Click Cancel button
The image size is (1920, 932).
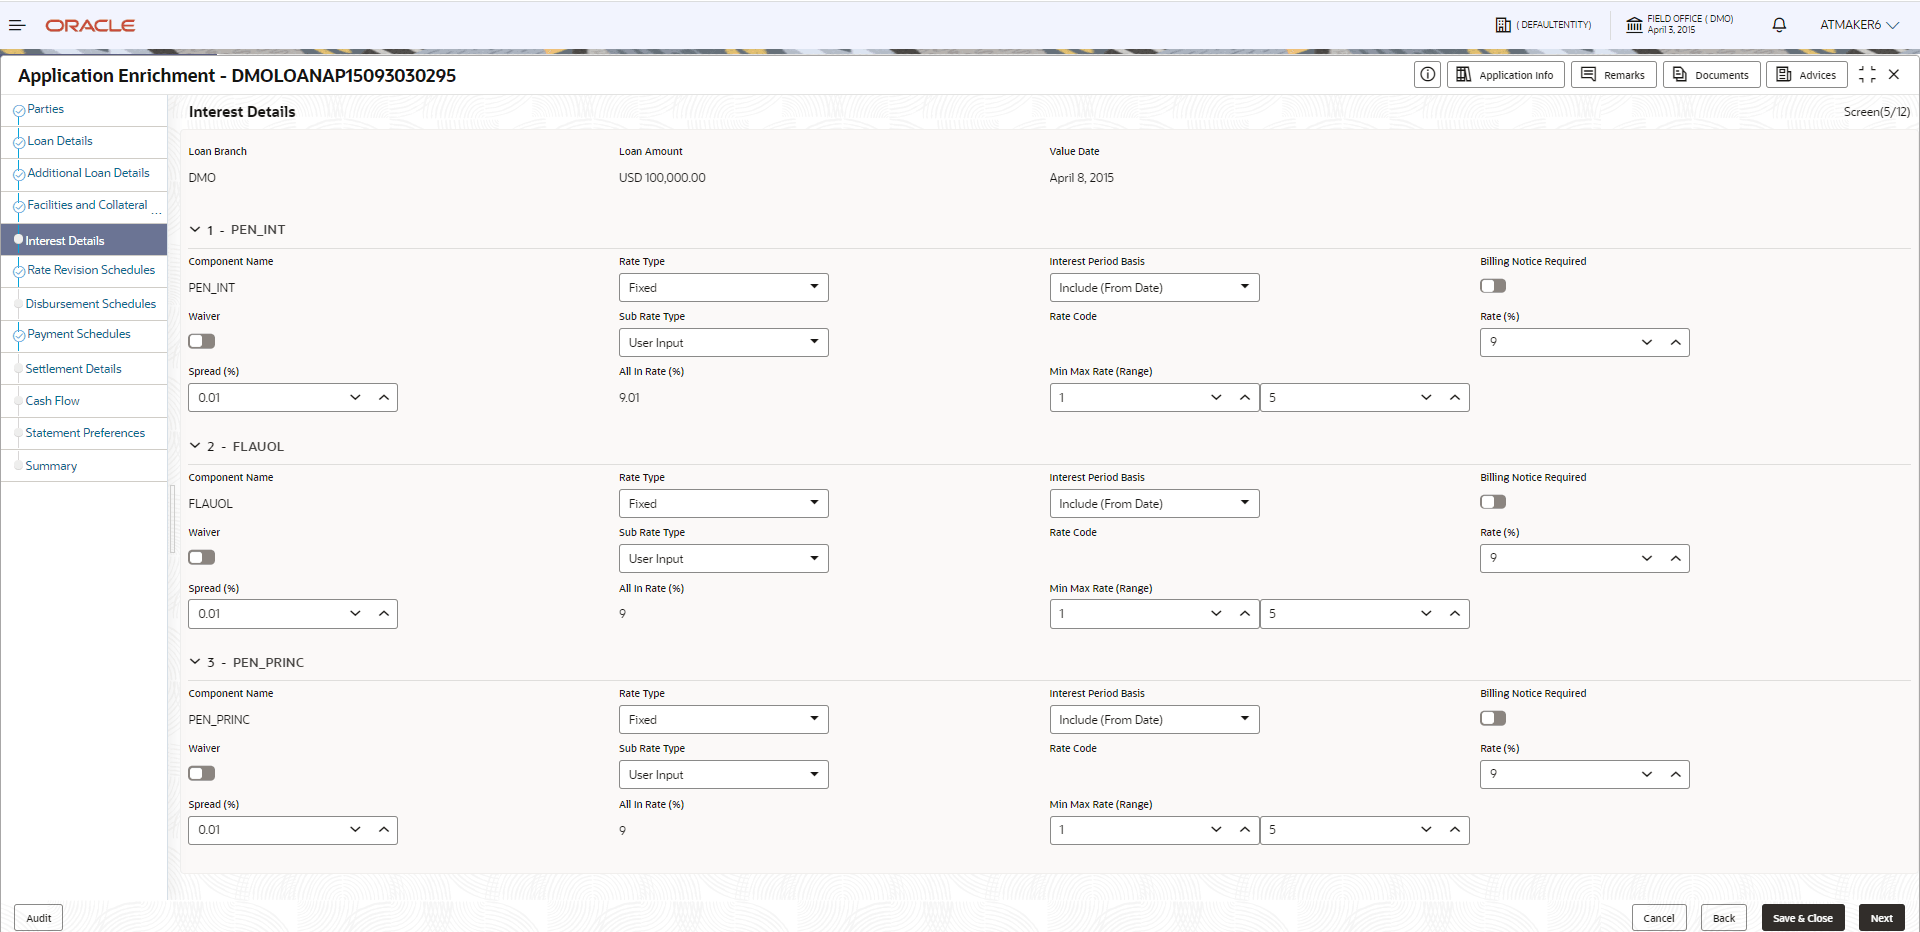(x=1659, y=918)
